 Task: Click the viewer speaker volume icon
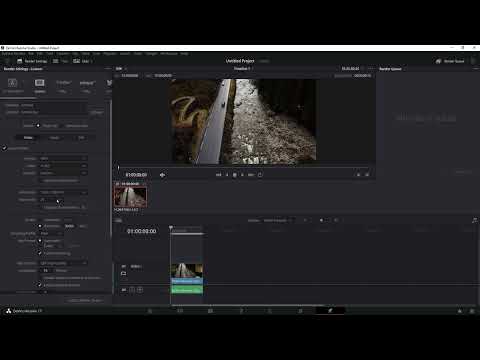pyautogui.click(x=162, y=175)
